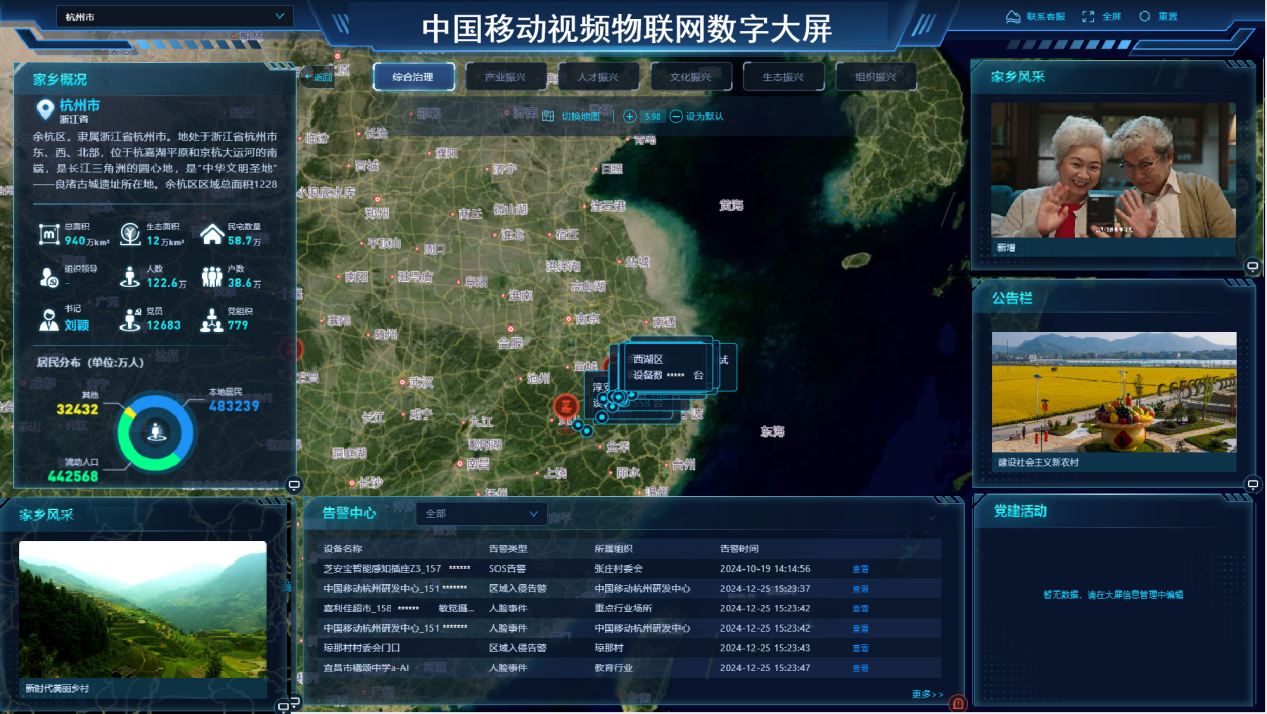Click 查看 for 琼那村村委会门口 row
This screenshot has height=714, width=1267.
pyautogui.click(x=860, y=648)
